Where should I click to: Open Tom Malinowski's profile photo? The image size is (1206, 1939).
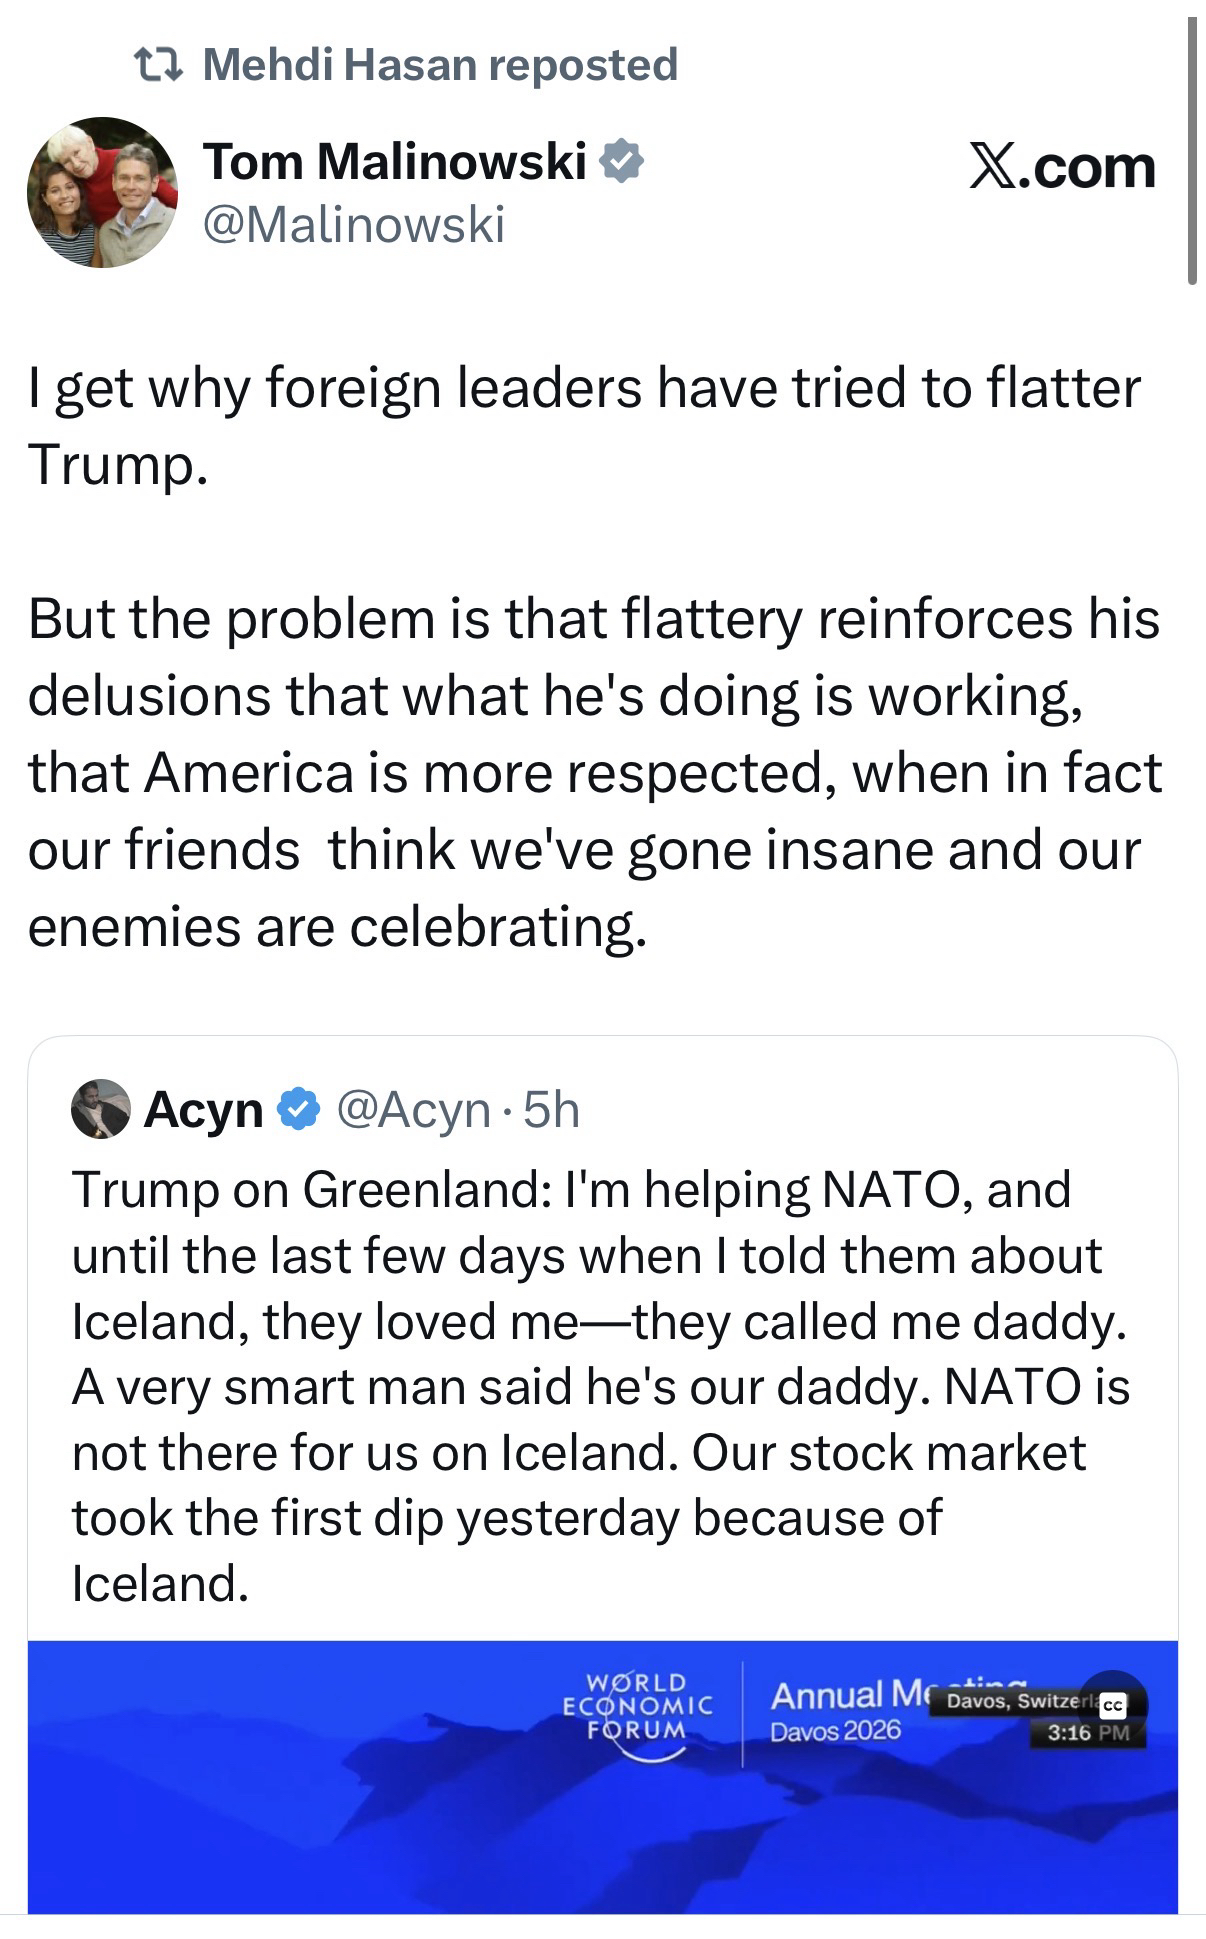(x=102, y=193)
